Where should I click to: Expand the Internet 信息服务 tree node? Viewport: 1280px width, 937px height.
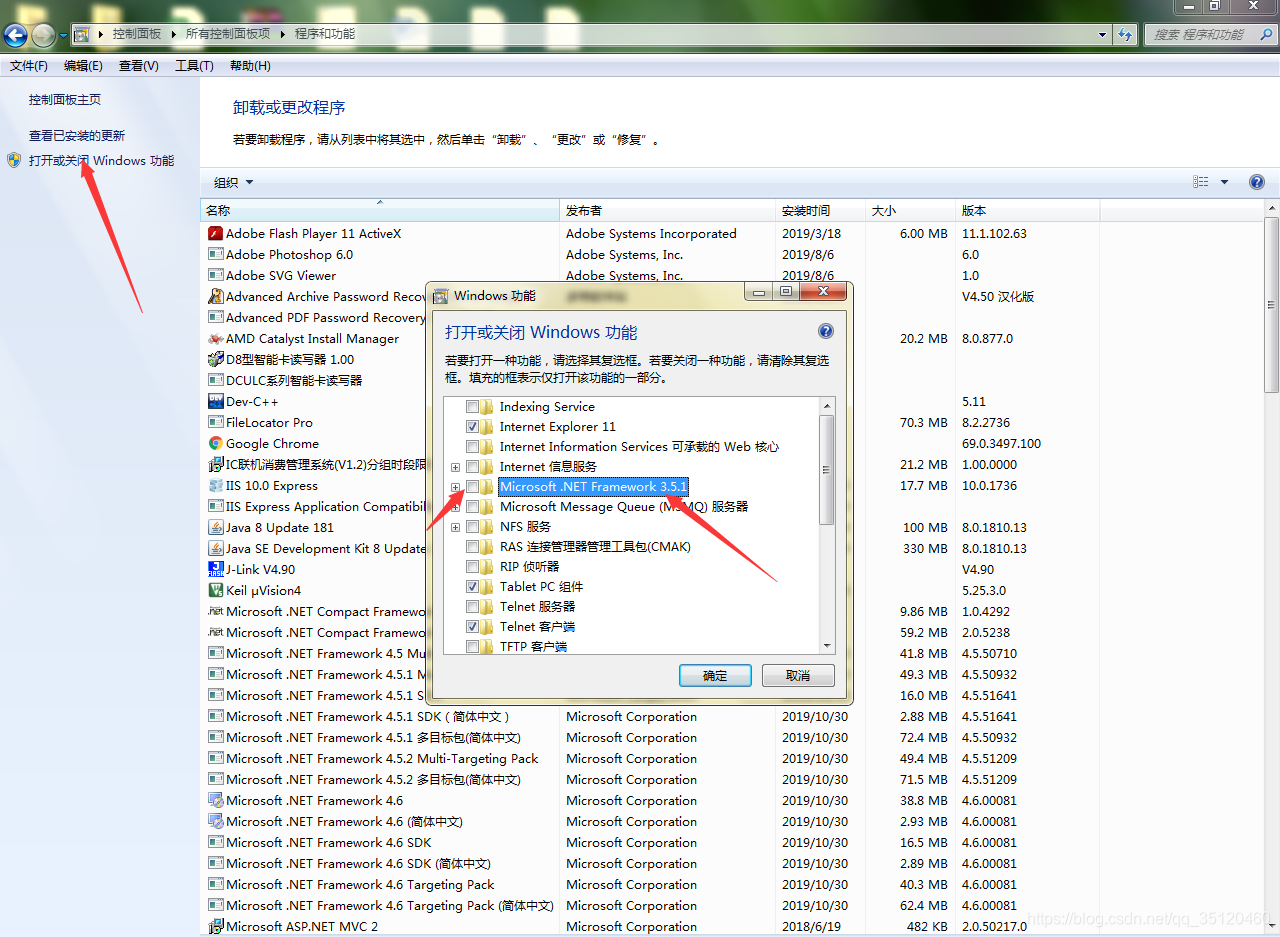click(x=456, y=467)
